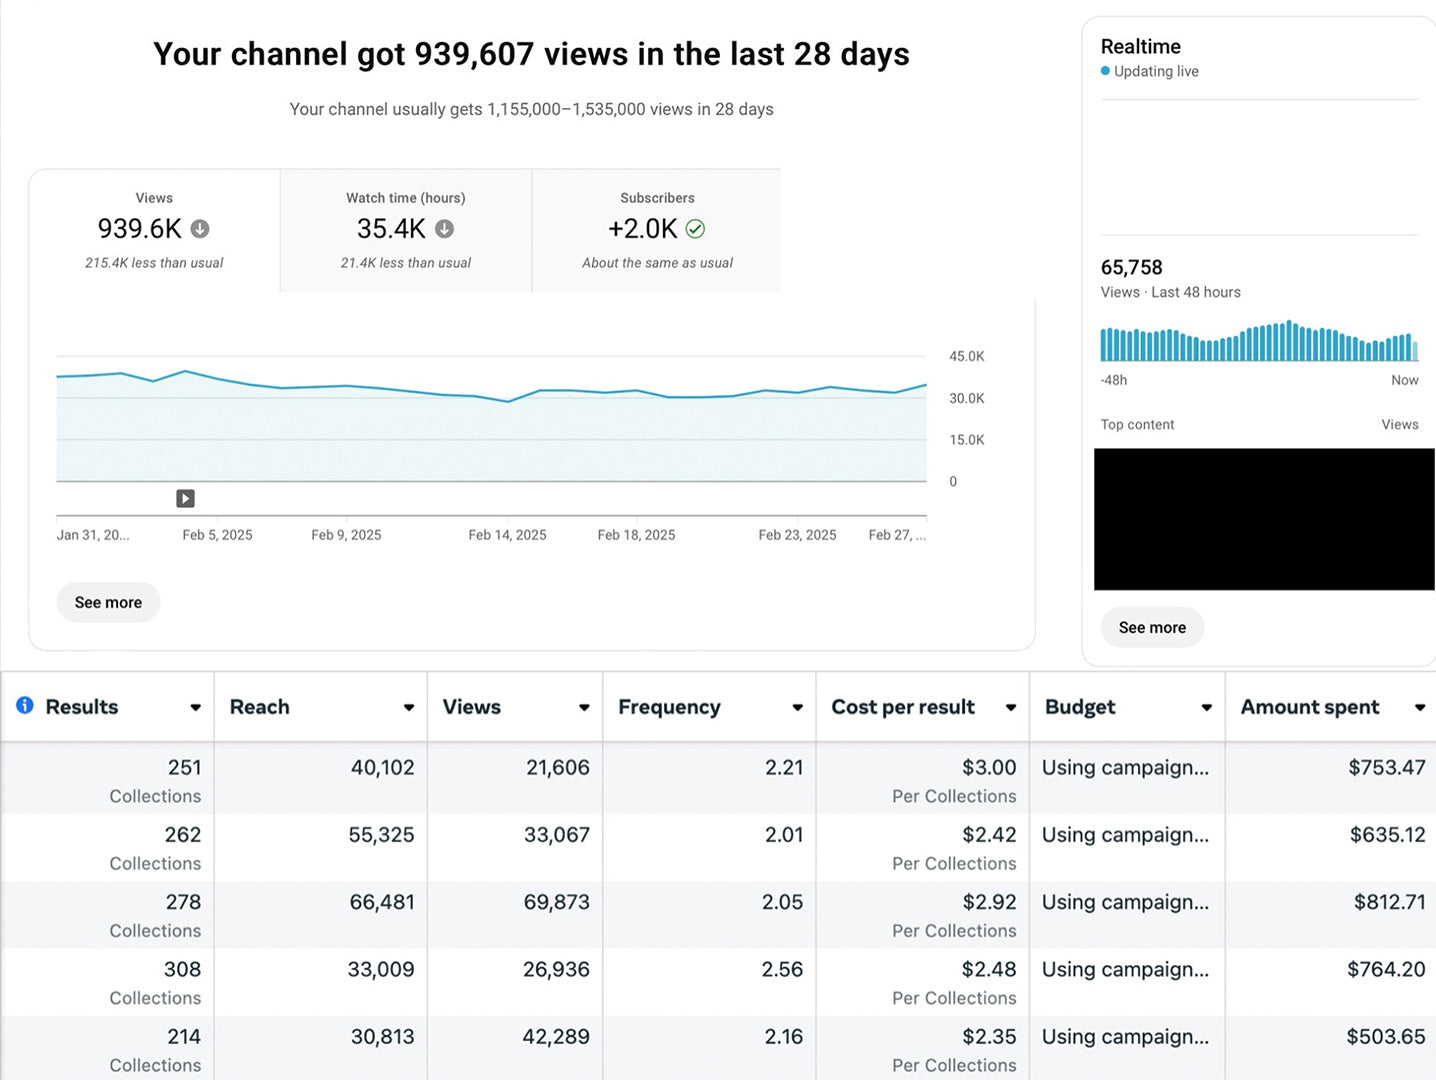The image size is (1436, 1080).
Task: Open the Results column dropdown
Action: coord(195,707)
